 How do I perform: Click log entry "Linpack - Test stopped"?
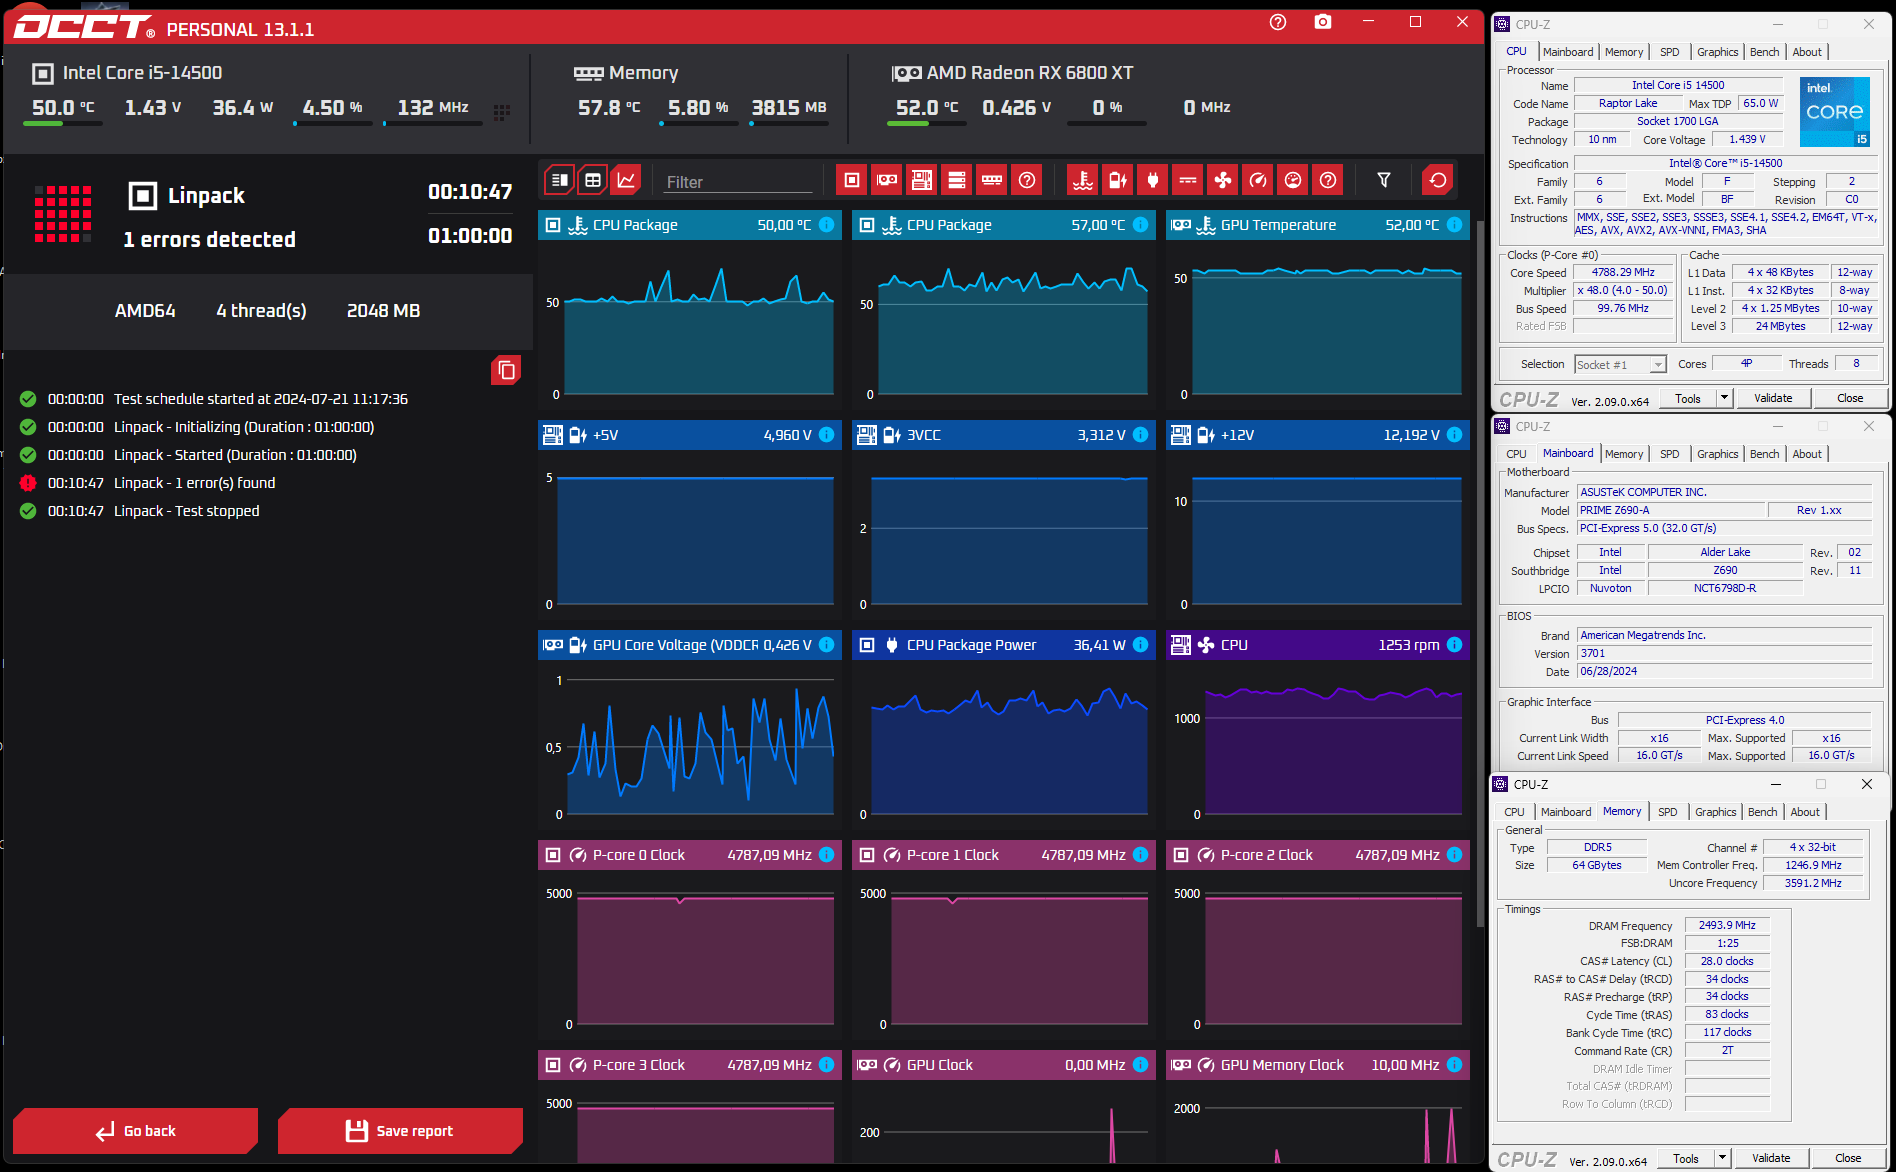(186, 511)
